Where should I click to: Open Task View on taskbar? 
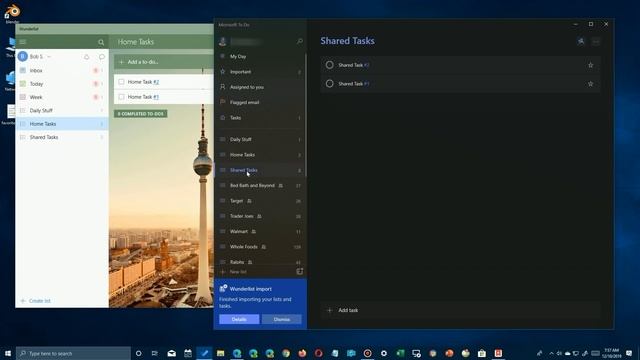point(155,353)
